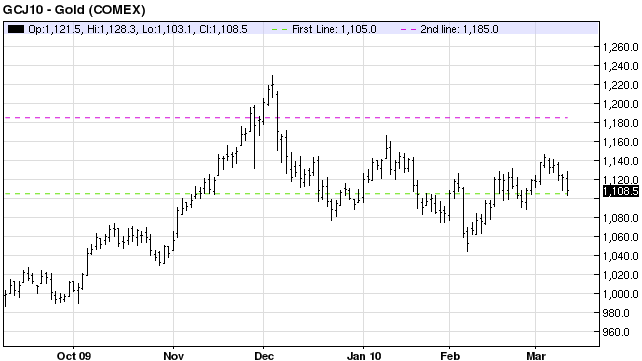642x361 pixels.
Task: Click the Oct 09 date axis label
Action: click(x=74, y=356)
